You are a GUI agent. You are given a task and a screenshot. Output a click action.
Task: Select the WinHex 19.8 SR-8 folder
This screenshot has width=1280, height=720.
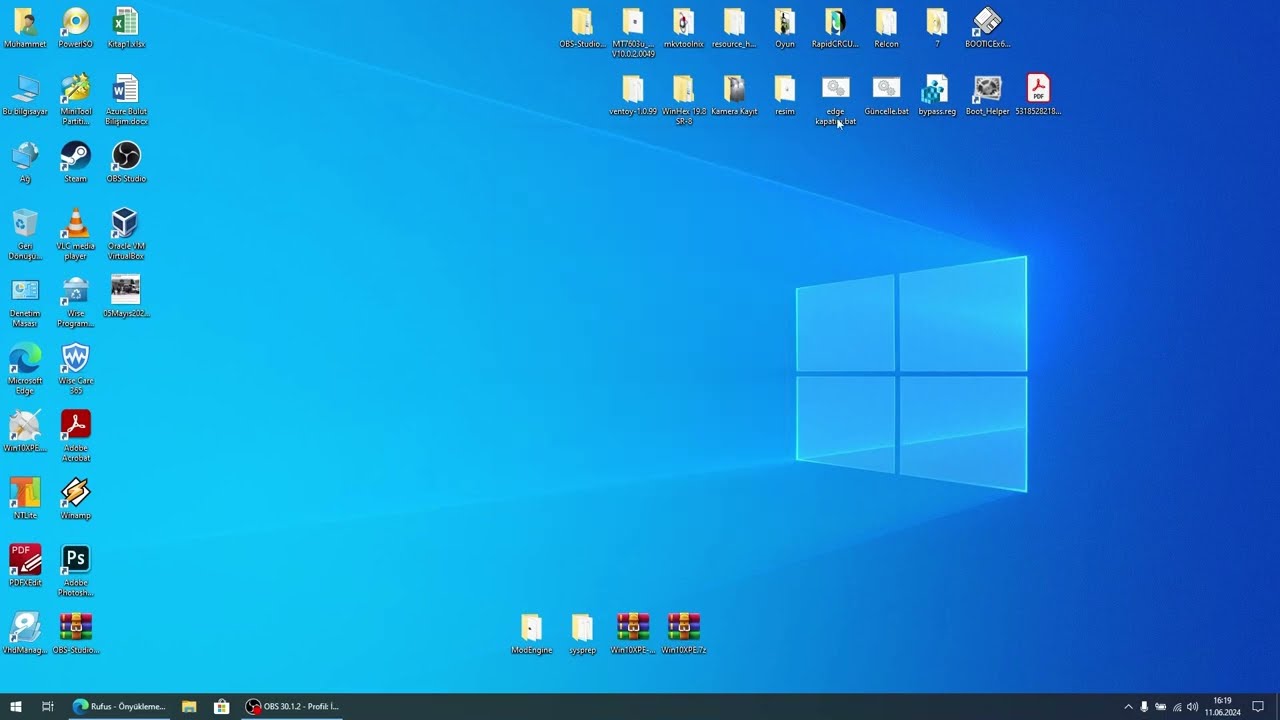[684, 100]
